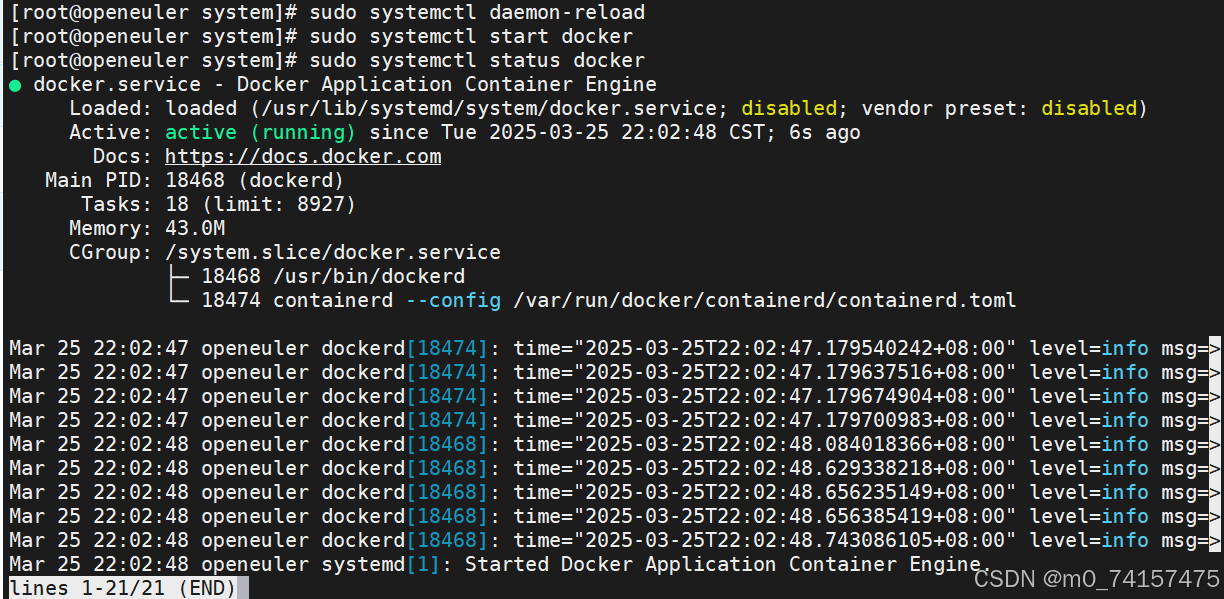Open the https://docs.docker.com link

click(x=303, y=157)
